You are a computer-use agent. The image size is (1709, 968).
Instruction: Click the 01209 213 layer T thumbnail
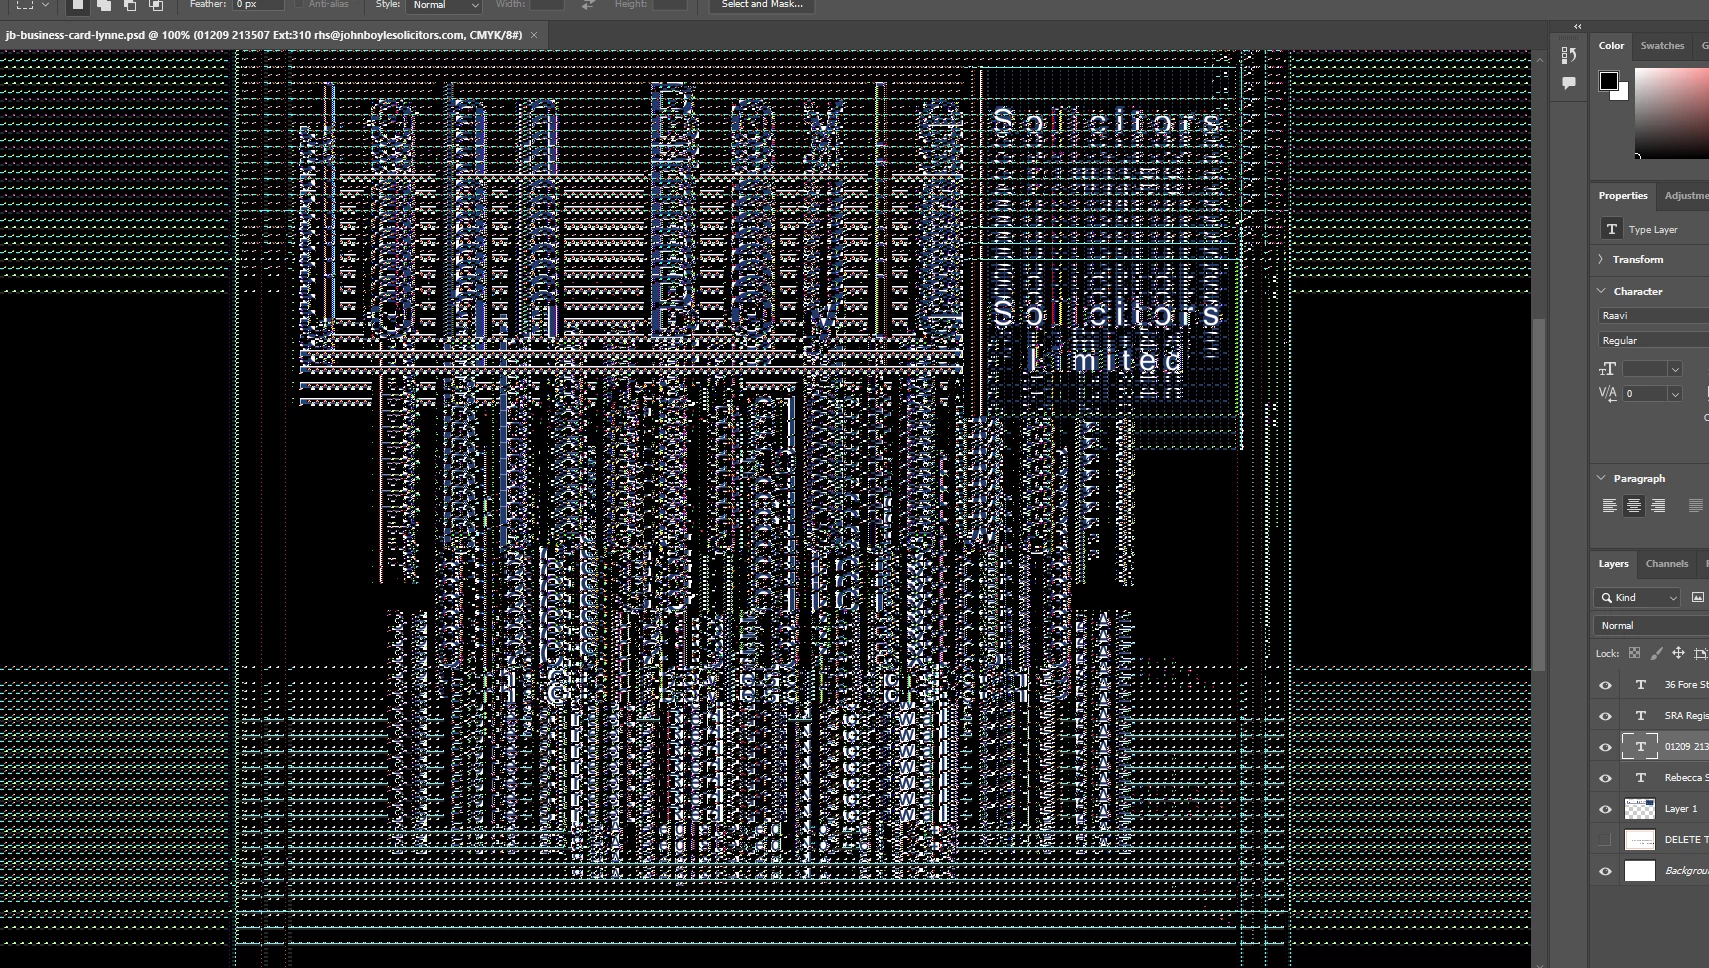[1640, 747]
